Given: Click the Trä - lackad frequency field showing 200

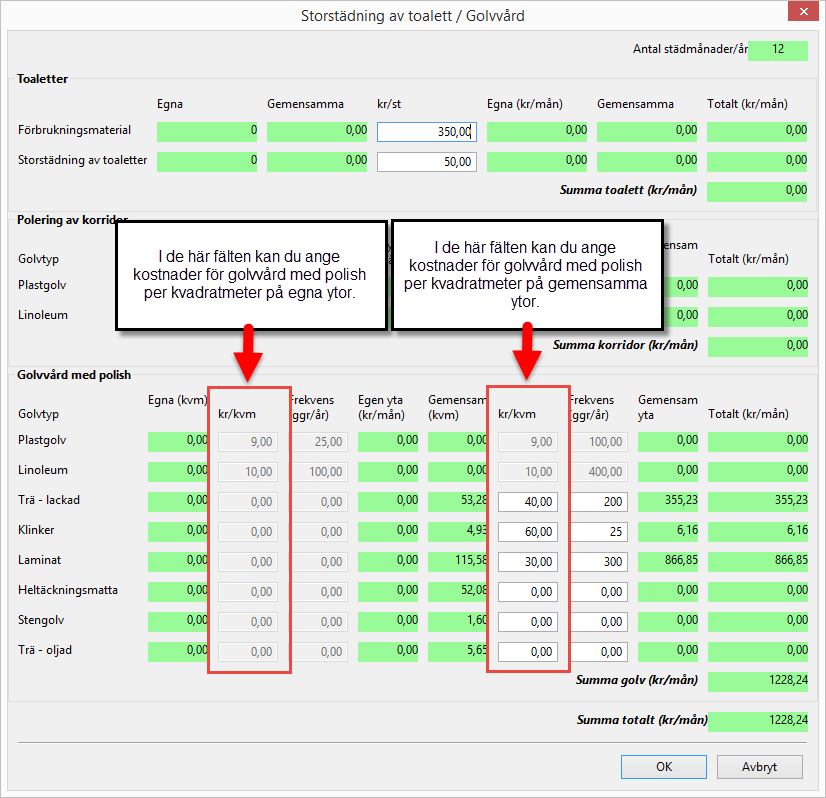Looking at the screenshot, I should [598, 501].
